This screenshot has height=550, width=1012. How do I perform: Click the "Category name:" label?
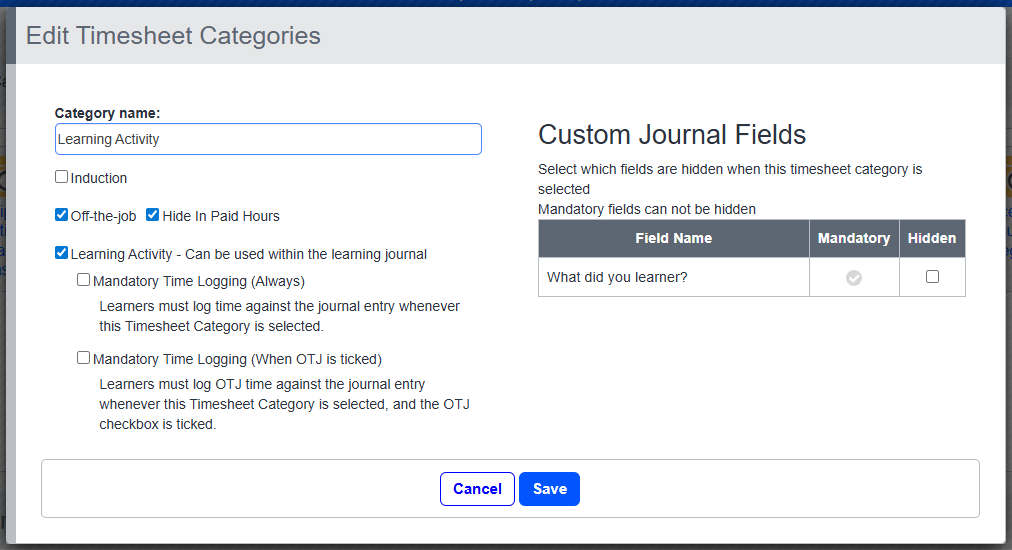tap(107, 113)
